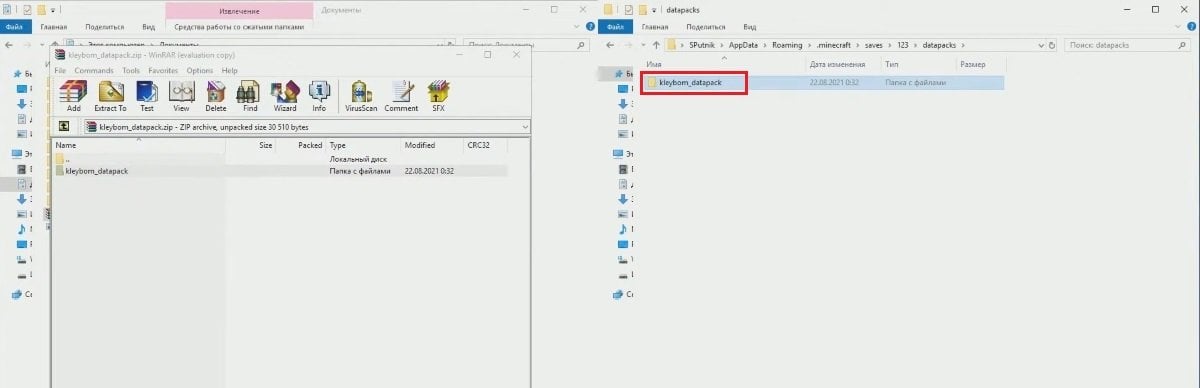Click the Comment icon in WinRAR

click(401, 96)
